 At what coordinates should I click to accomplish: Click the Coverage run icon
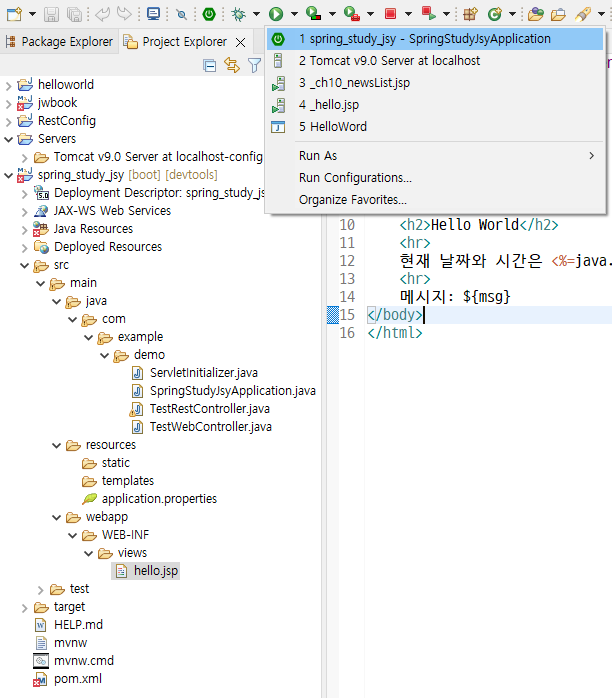click(314, 14)
